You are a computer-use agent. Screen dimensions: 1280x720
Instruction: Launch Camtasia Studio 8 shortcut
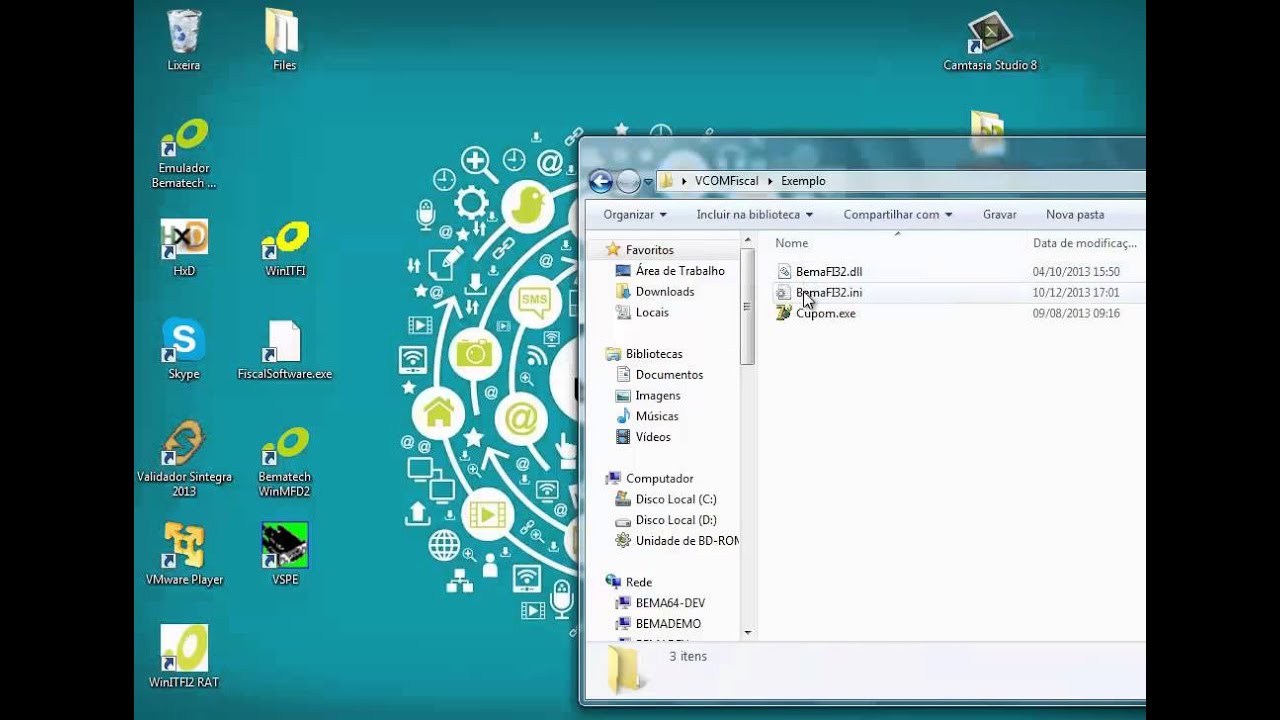pos(989,42)
